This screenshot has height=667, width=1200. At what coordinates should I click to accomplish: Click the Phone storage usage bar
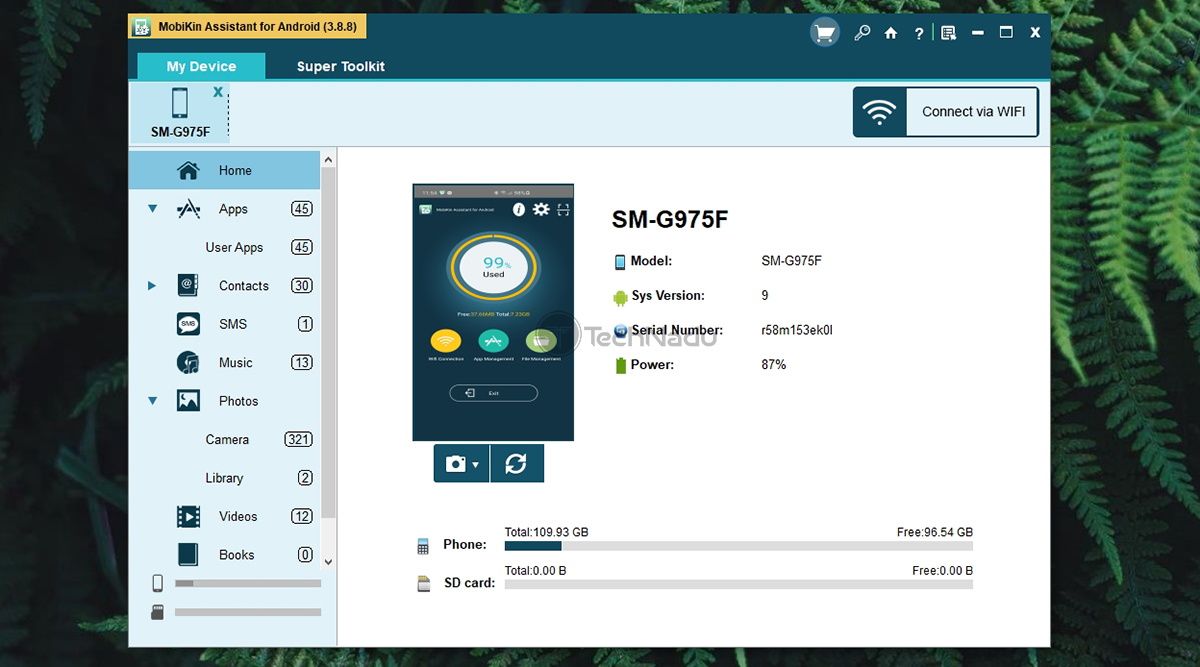[739, 546]
